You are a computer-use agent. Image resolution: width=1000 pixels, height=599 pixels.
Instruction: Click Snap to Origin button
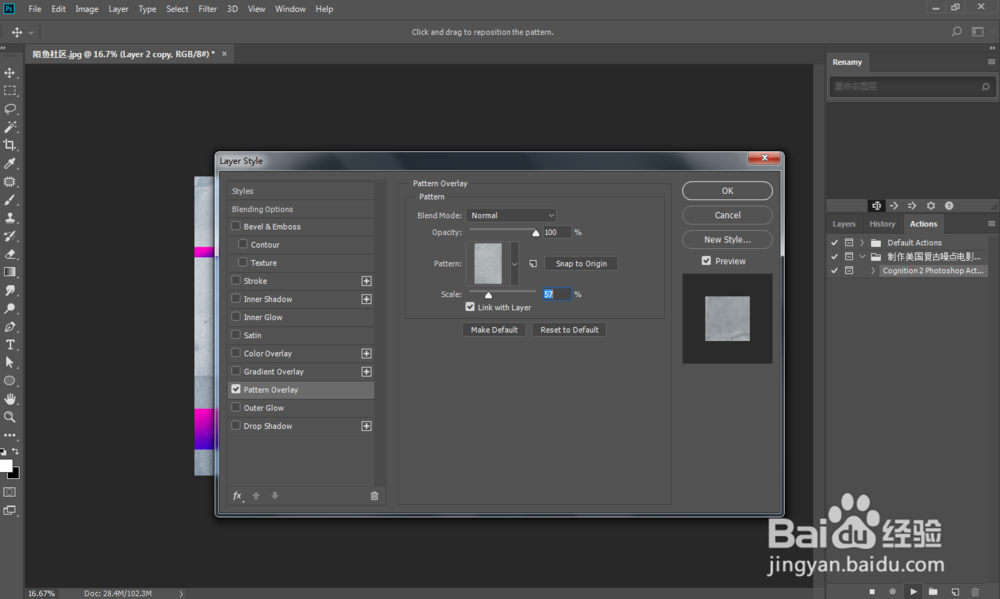point(581,263)
